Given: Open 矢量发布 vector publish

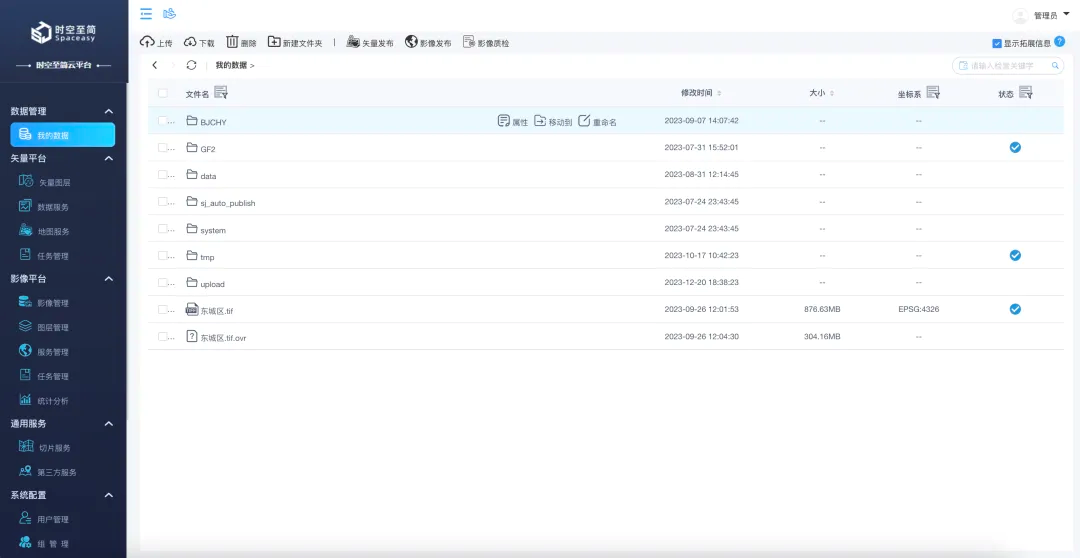Looking at the screenshot, I should pyautogui.click(x=370, y=43).
